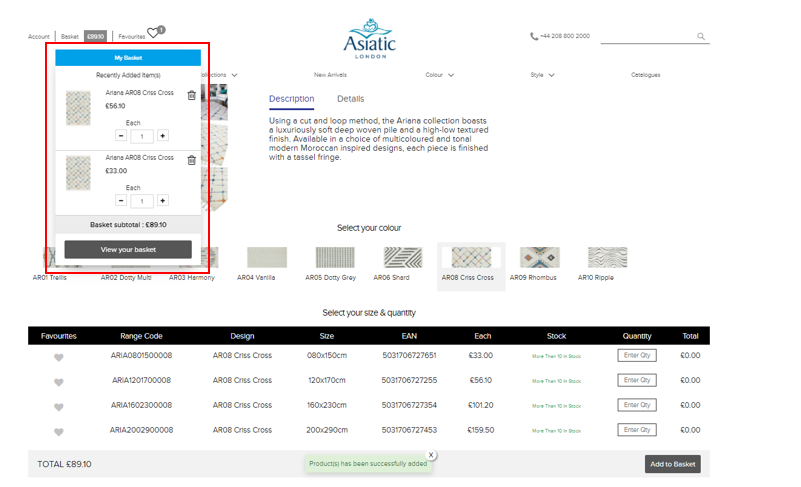Click the phone icon beside +44 208 800 2000
Viewport: 801px width, 487px height.
tap(534, 36)
